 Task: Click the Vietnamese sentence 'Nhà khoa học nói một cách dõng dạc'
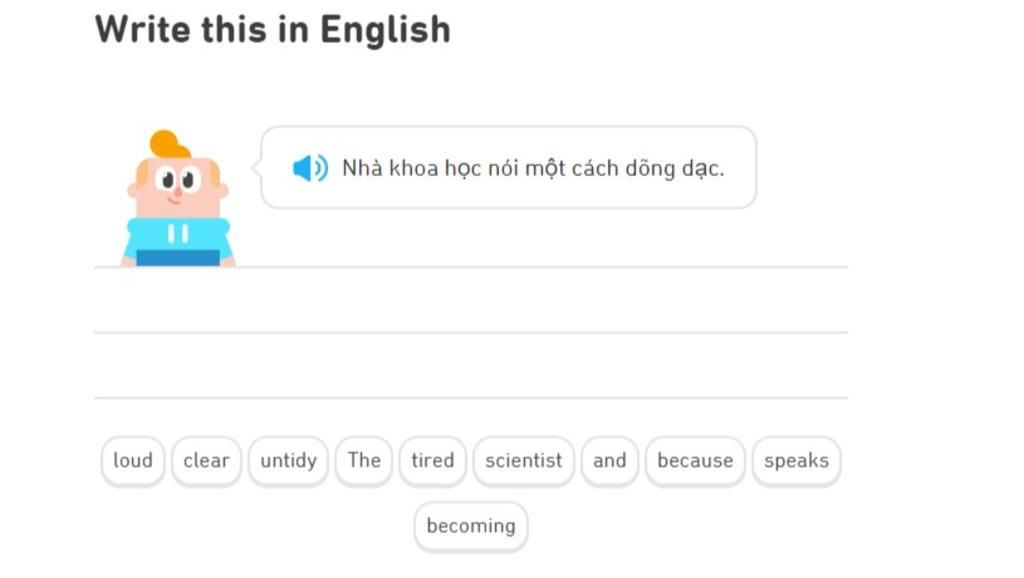pos(533,168)
